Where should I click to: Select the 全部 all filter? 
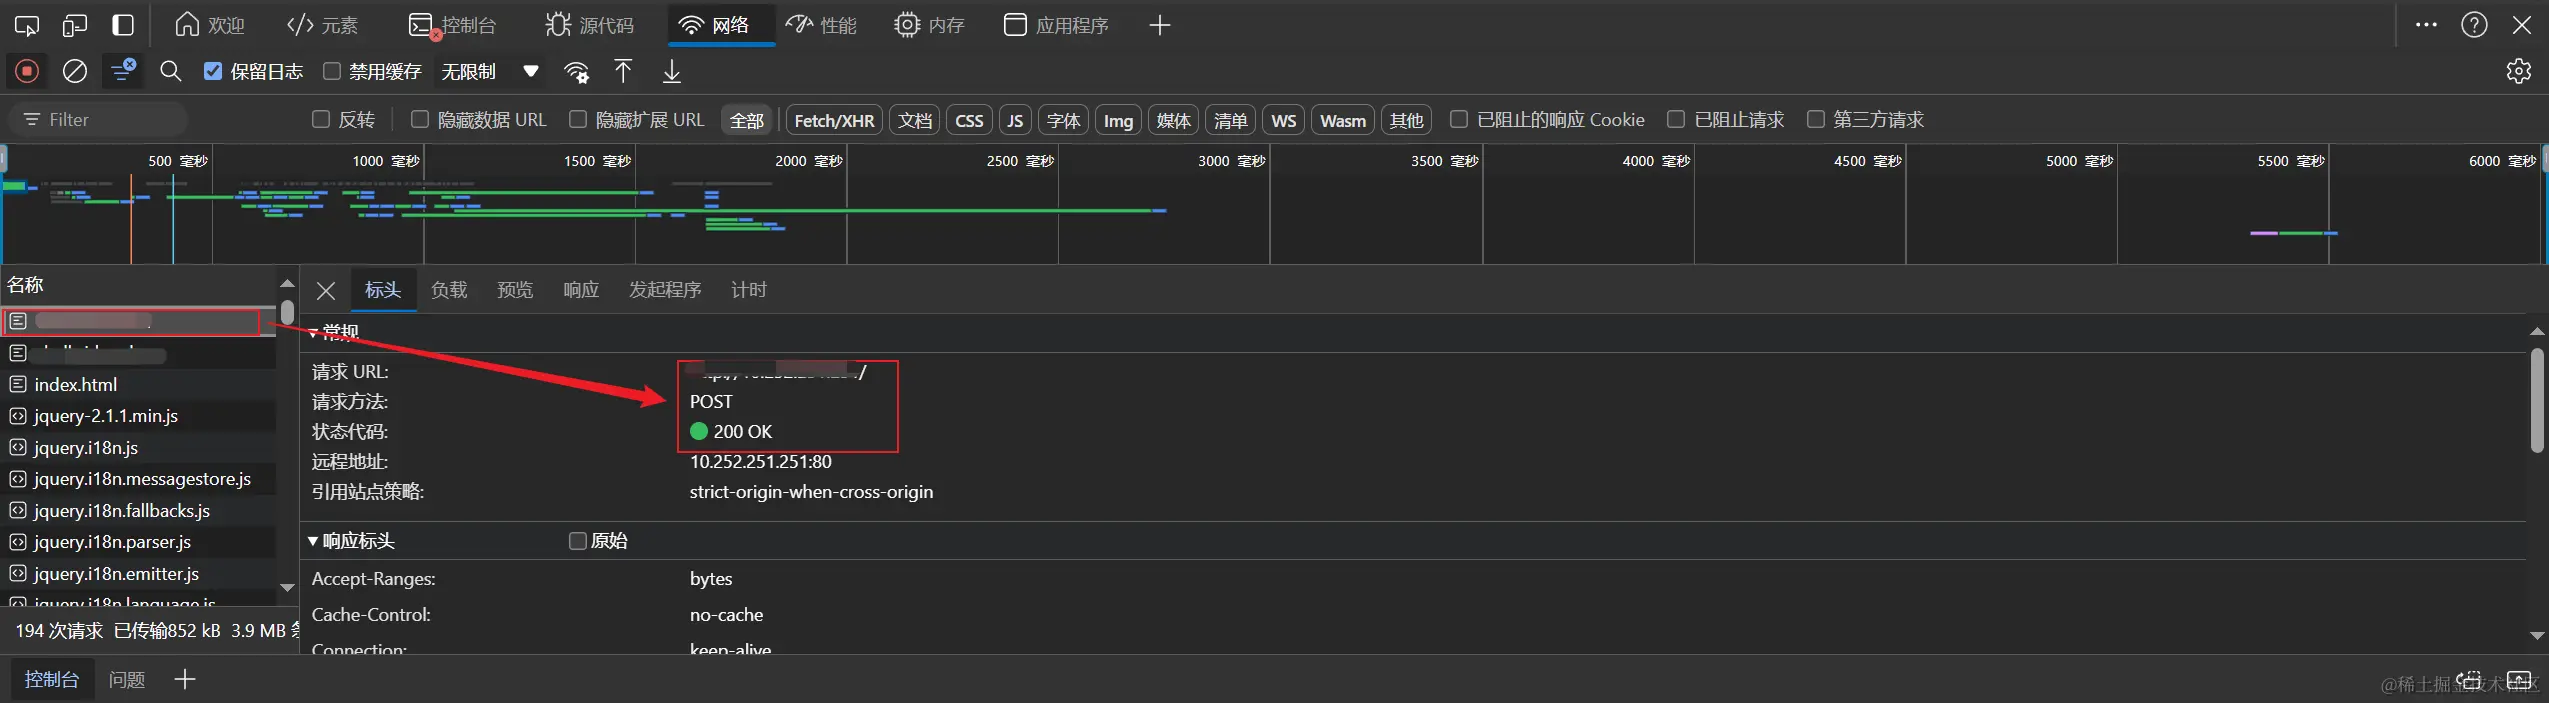(x=747, y=120)
